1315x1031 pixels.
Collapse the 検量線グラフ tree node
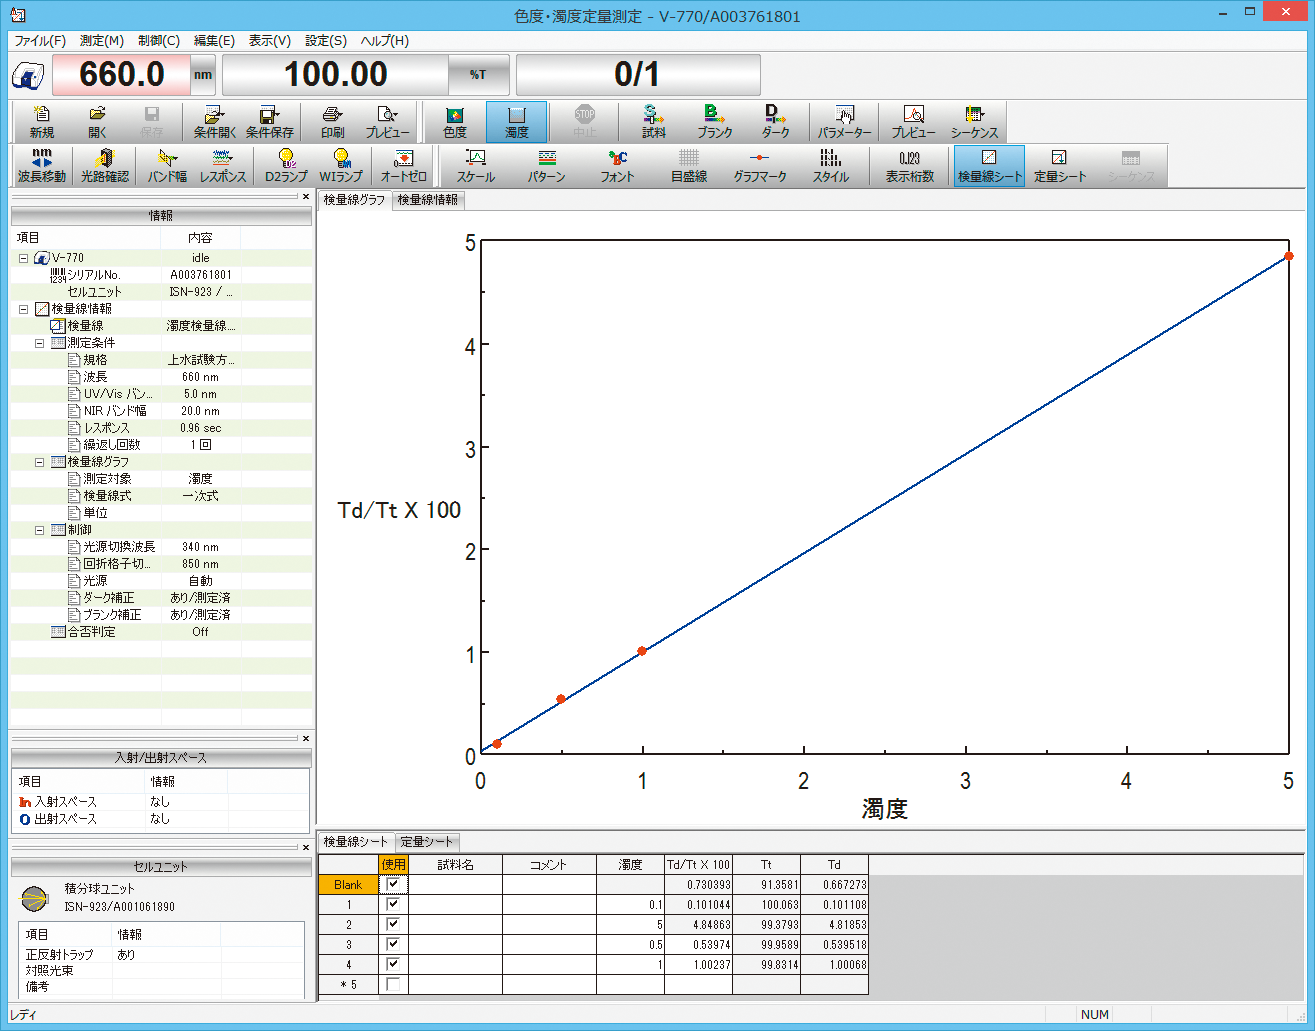[40, 462]
